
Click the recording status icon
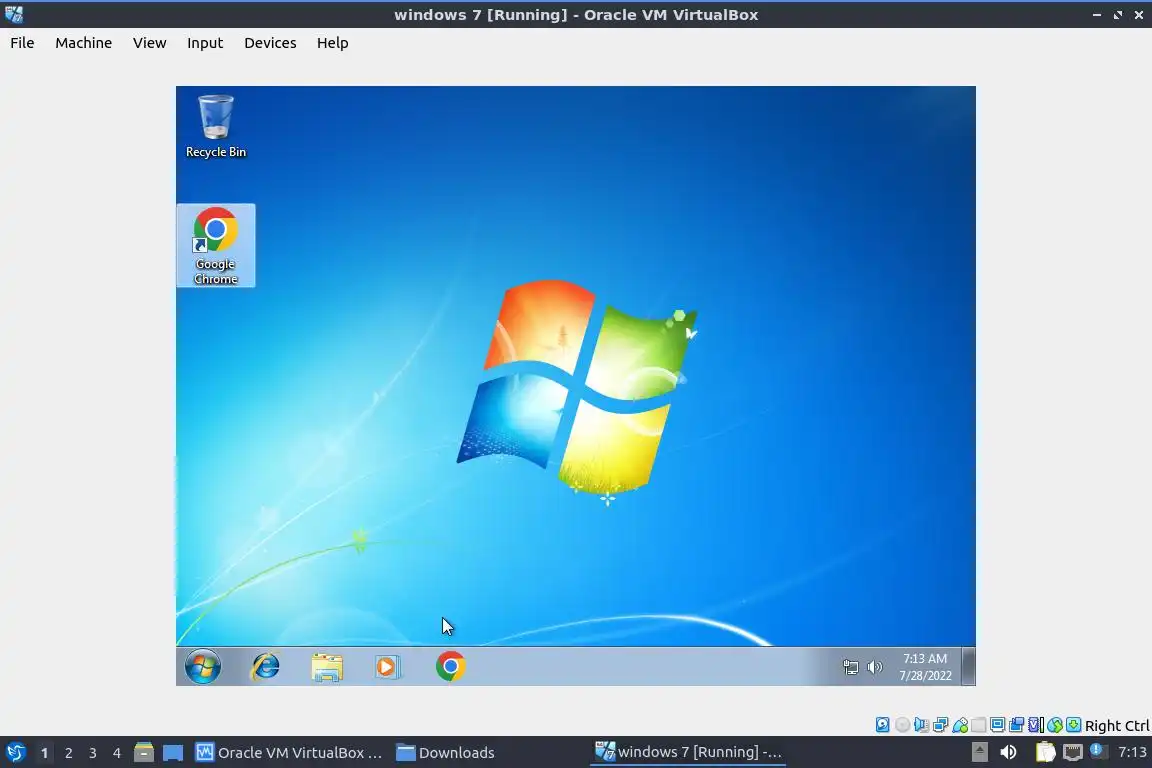1016,725
